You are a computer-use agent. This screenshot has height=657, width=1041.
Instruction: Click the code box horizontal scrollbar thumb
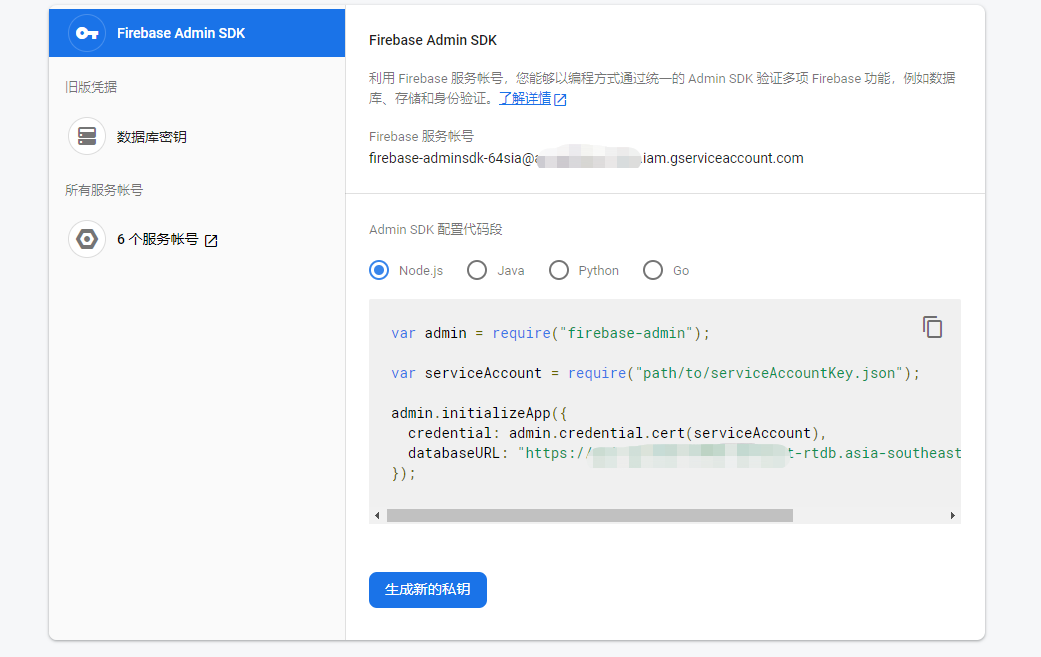tap(590, 516)
